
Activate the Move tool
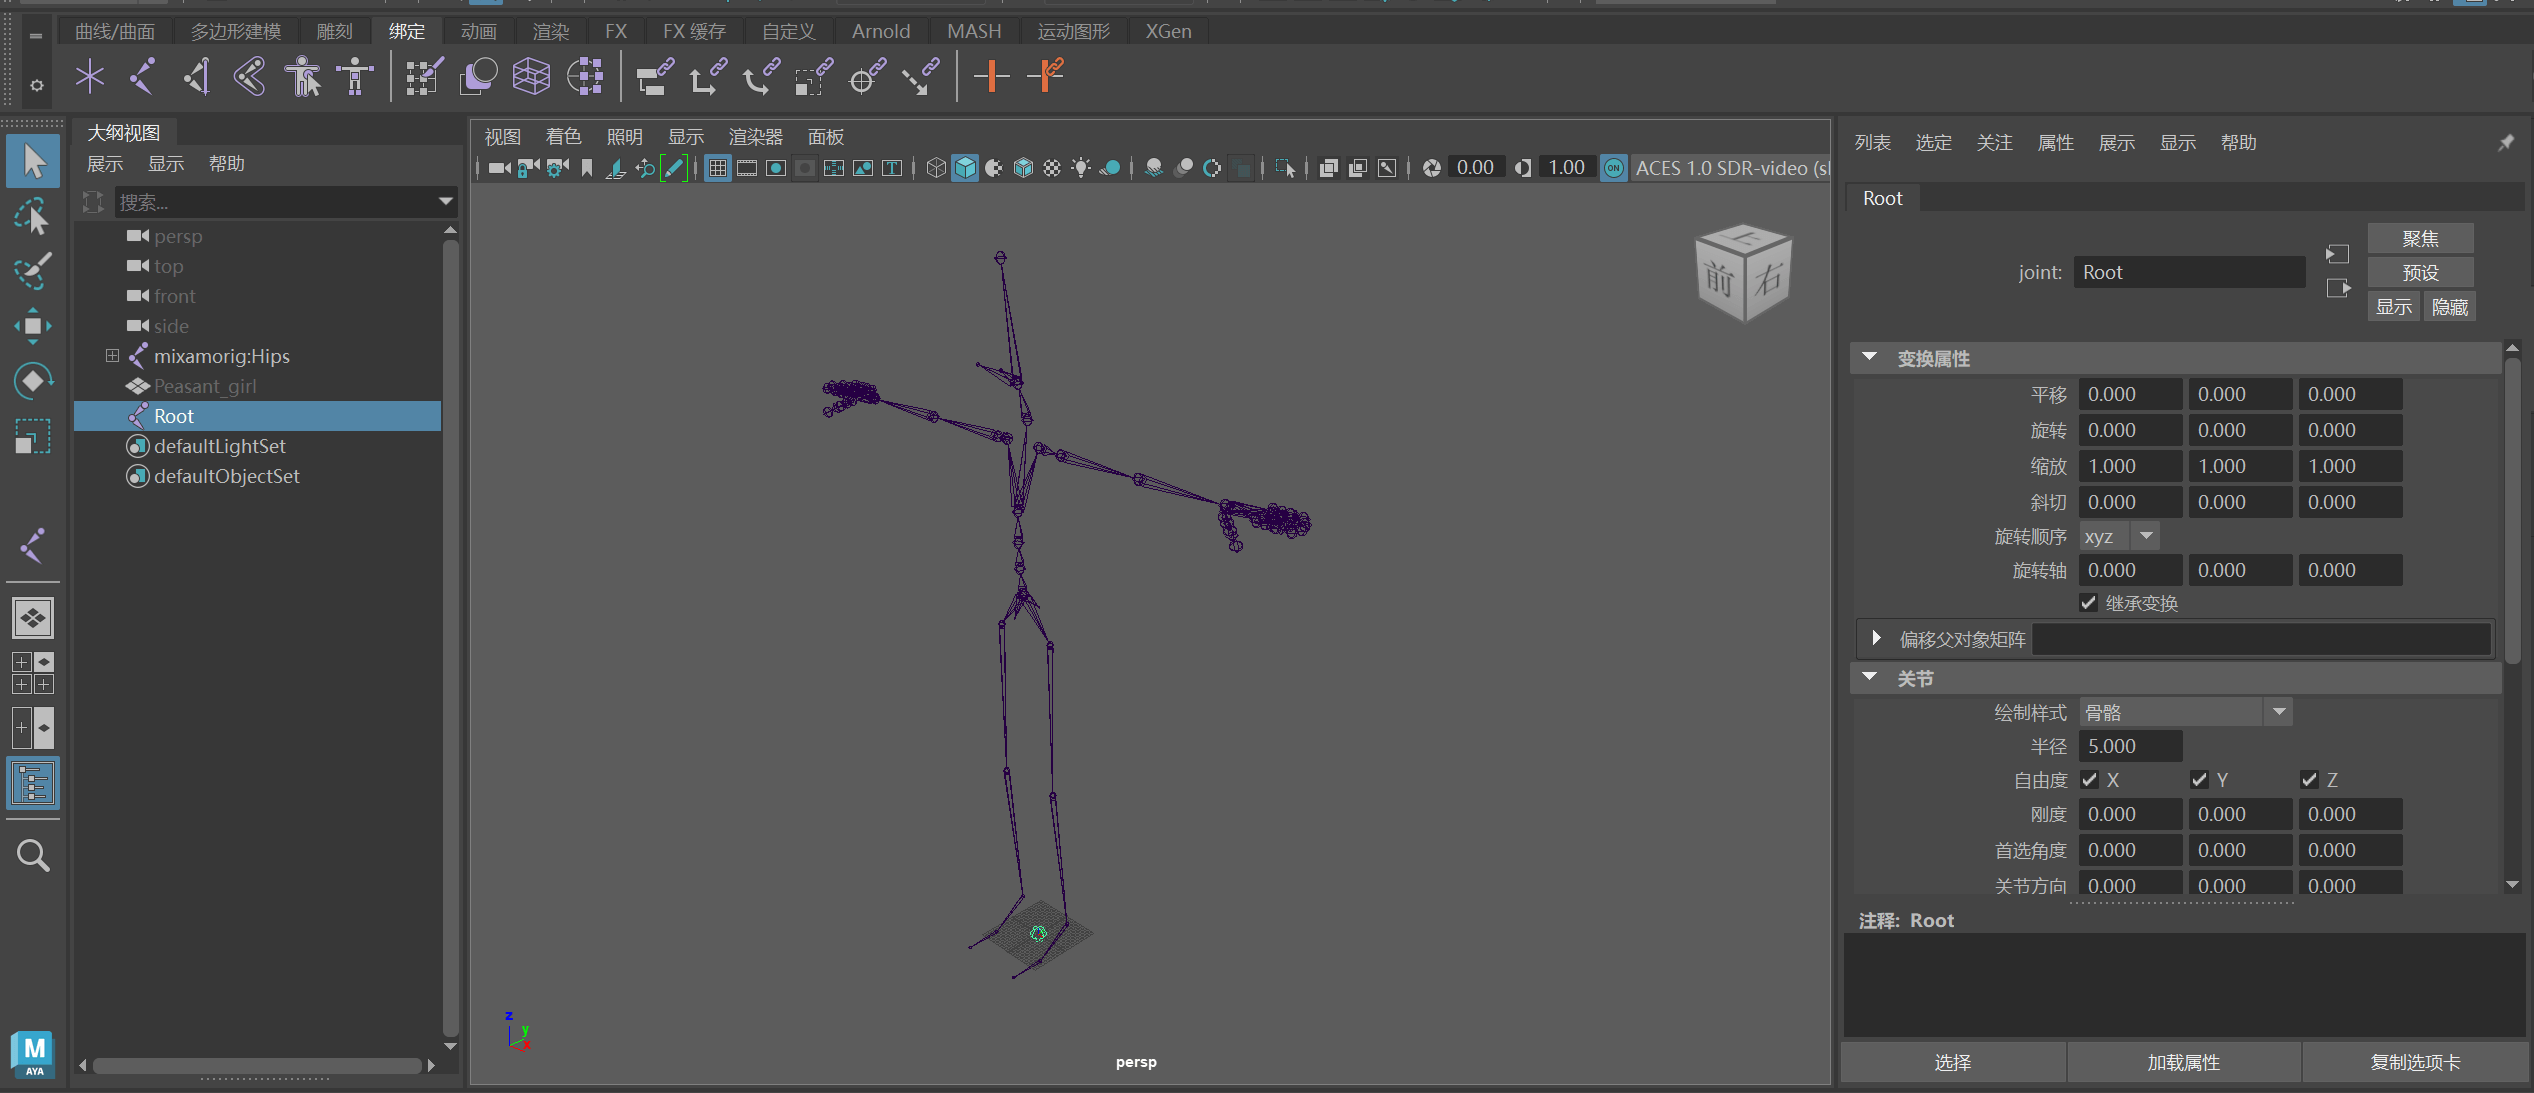pyautogui.click(x=33, y=326)
